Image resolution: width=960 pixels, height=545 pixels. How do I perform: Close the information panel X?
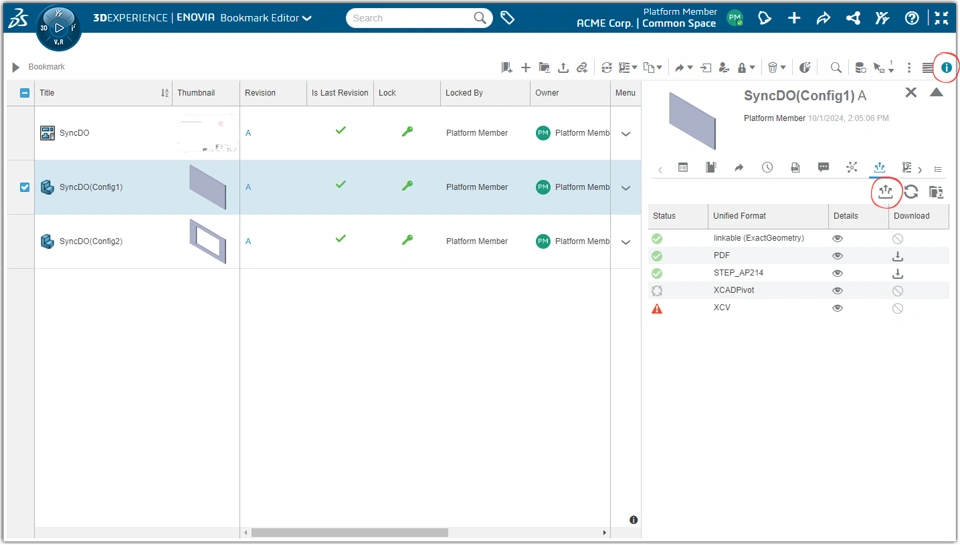pos(911,92)
